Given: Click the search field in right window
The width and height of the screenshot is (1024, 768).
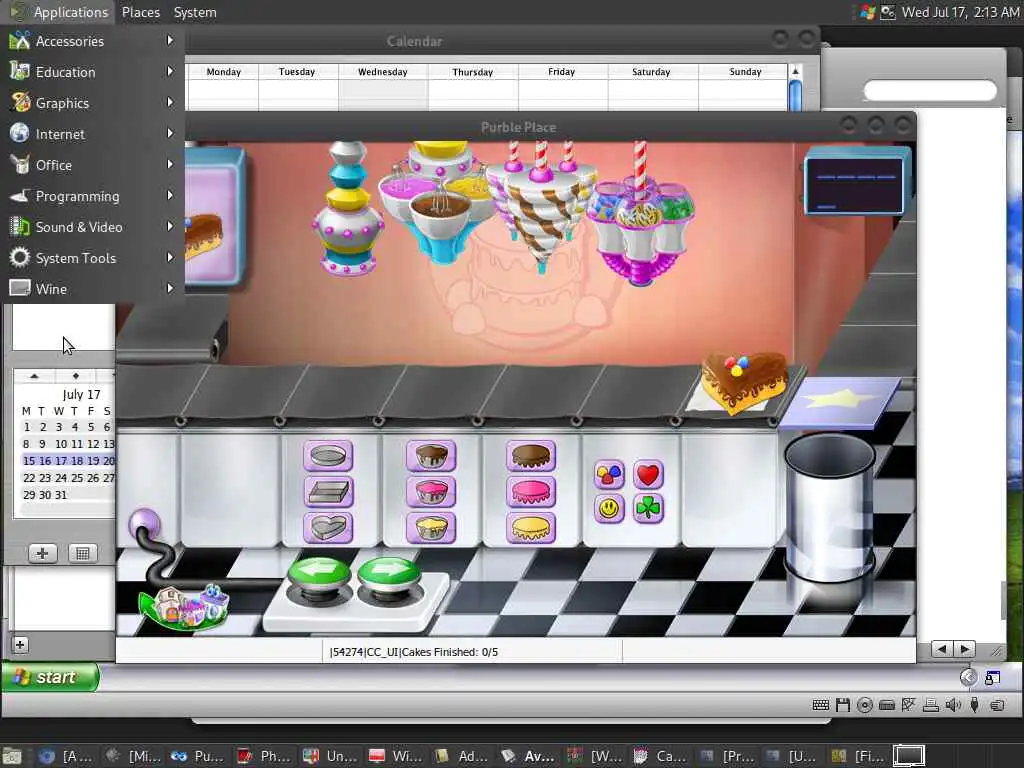Looking at the screenshot, I should (930, 91).
